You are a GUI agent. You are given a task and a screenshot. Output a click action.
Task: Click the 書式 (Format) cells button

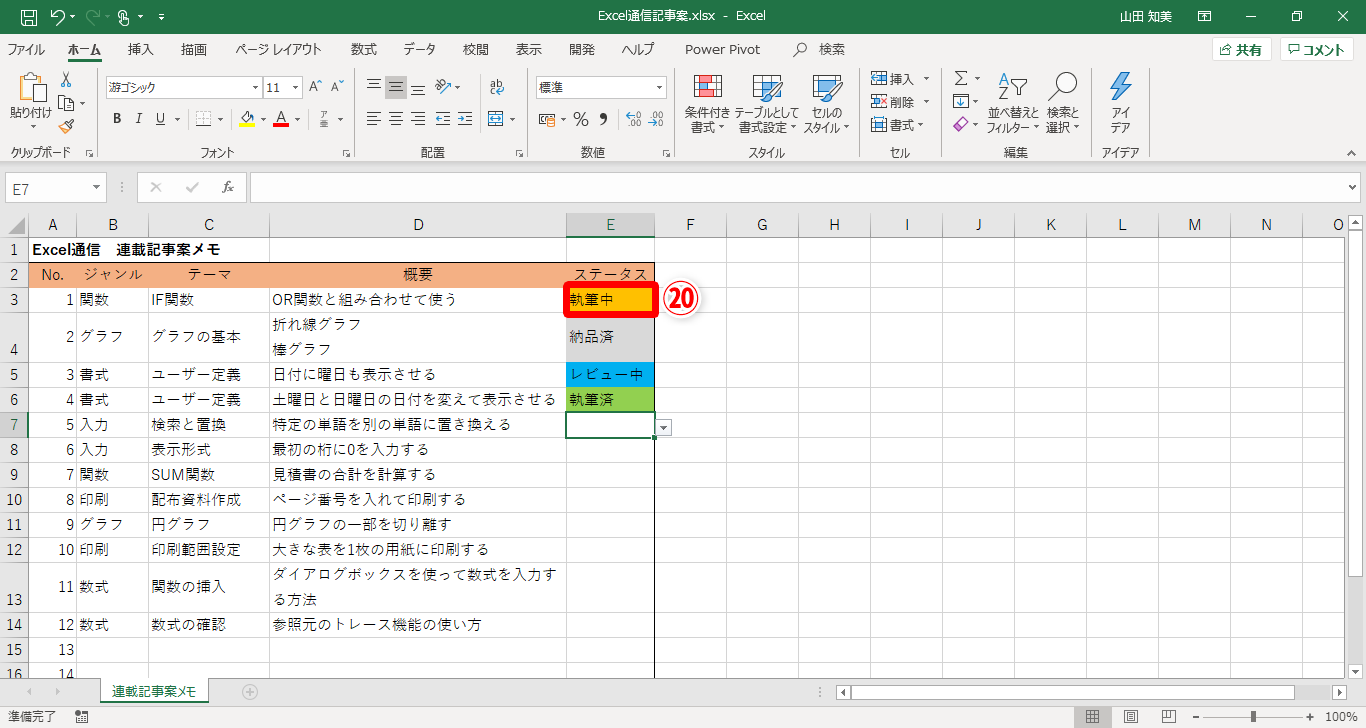tap(893, 125)
